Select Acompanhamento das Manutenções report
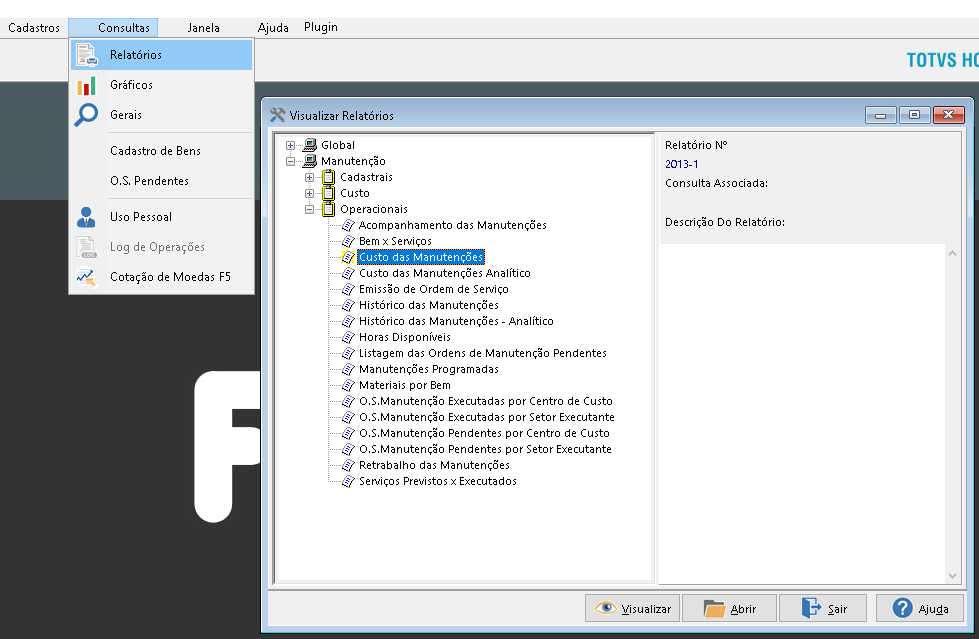 click(452, 225)
